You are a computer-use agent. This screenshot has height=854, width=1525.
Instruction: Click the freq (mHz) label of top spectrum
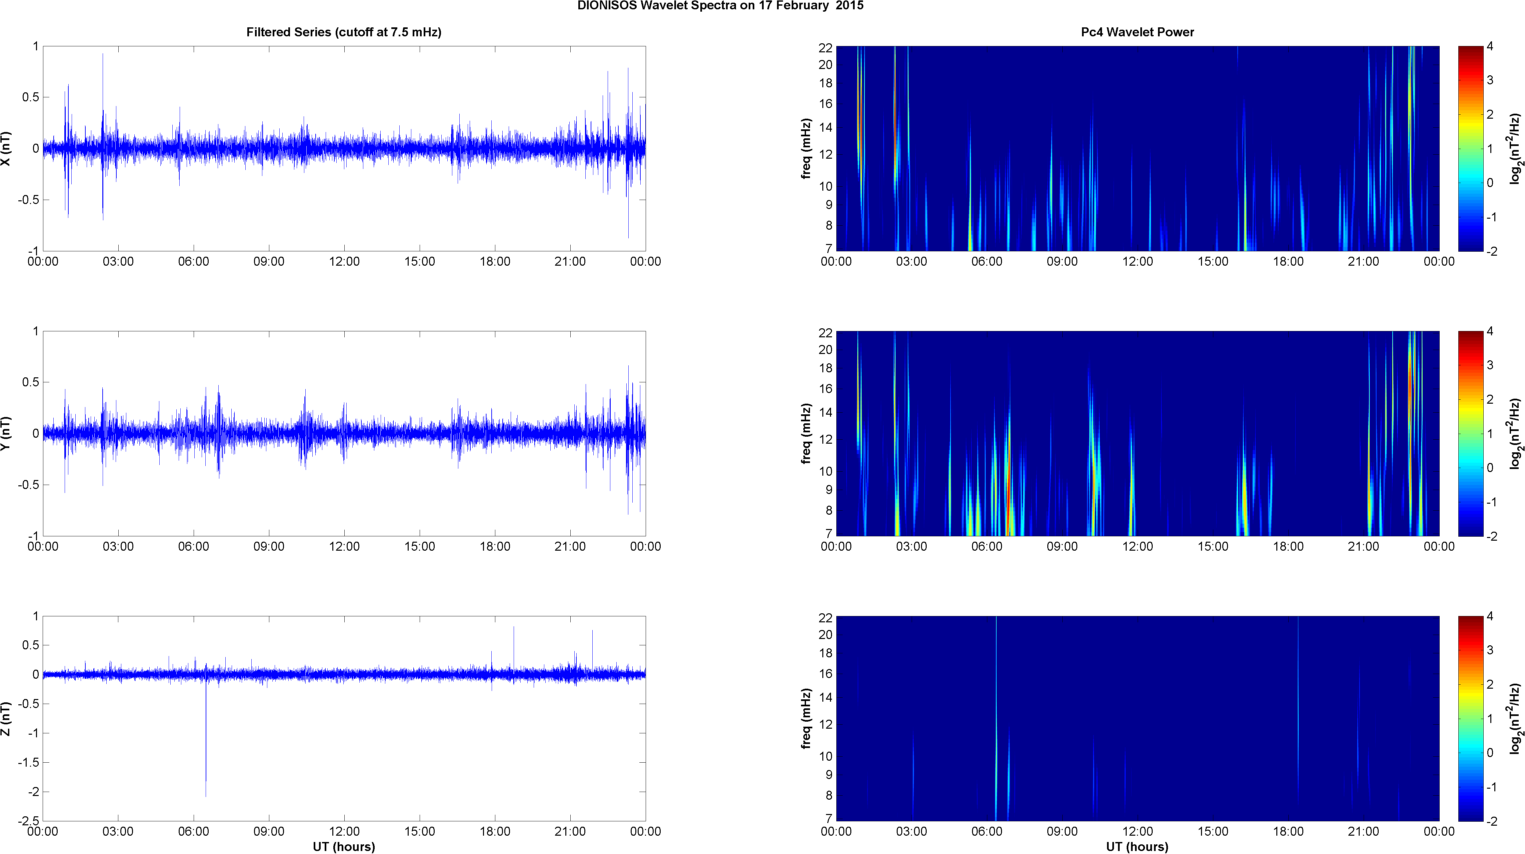pos(806,148)
